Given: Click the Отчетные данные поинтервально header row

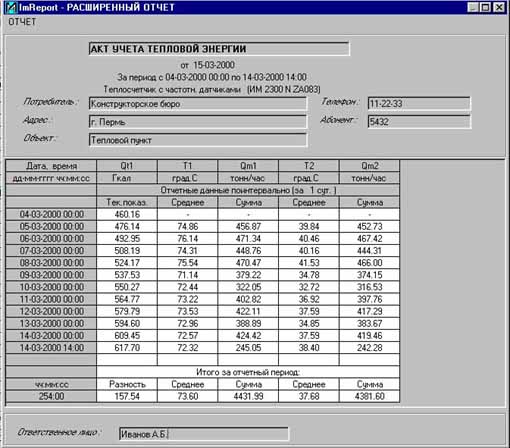Looking at the screenshot, I should (x=248, y=190).
